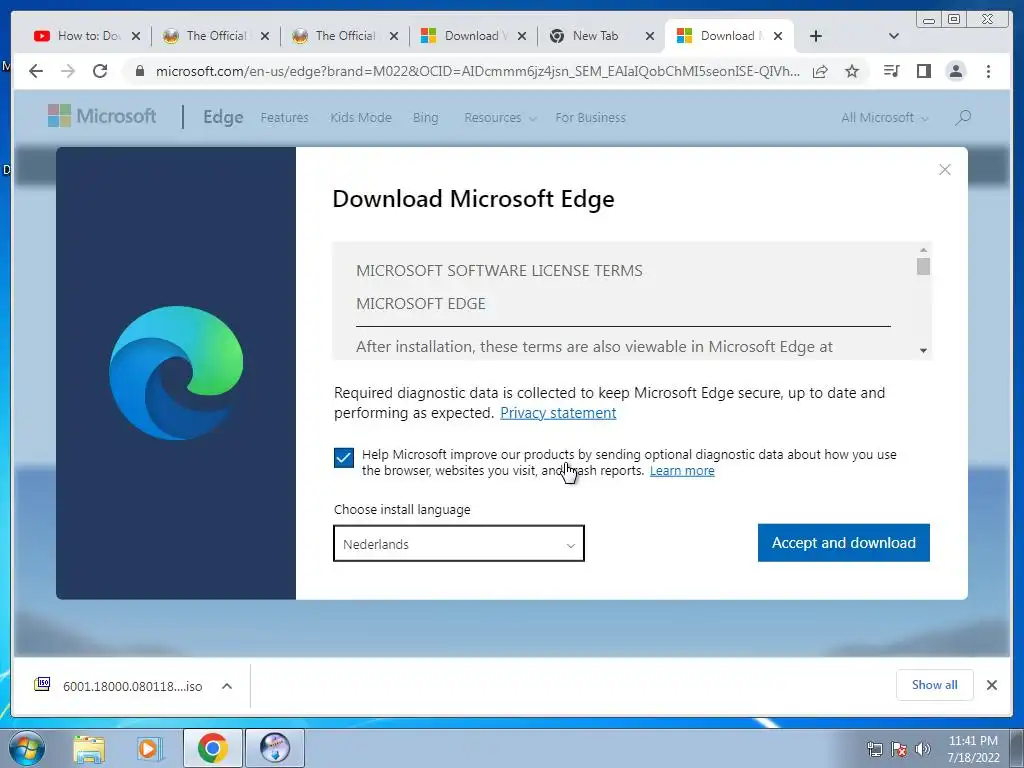Bookmark this page with the star icon

852,71
